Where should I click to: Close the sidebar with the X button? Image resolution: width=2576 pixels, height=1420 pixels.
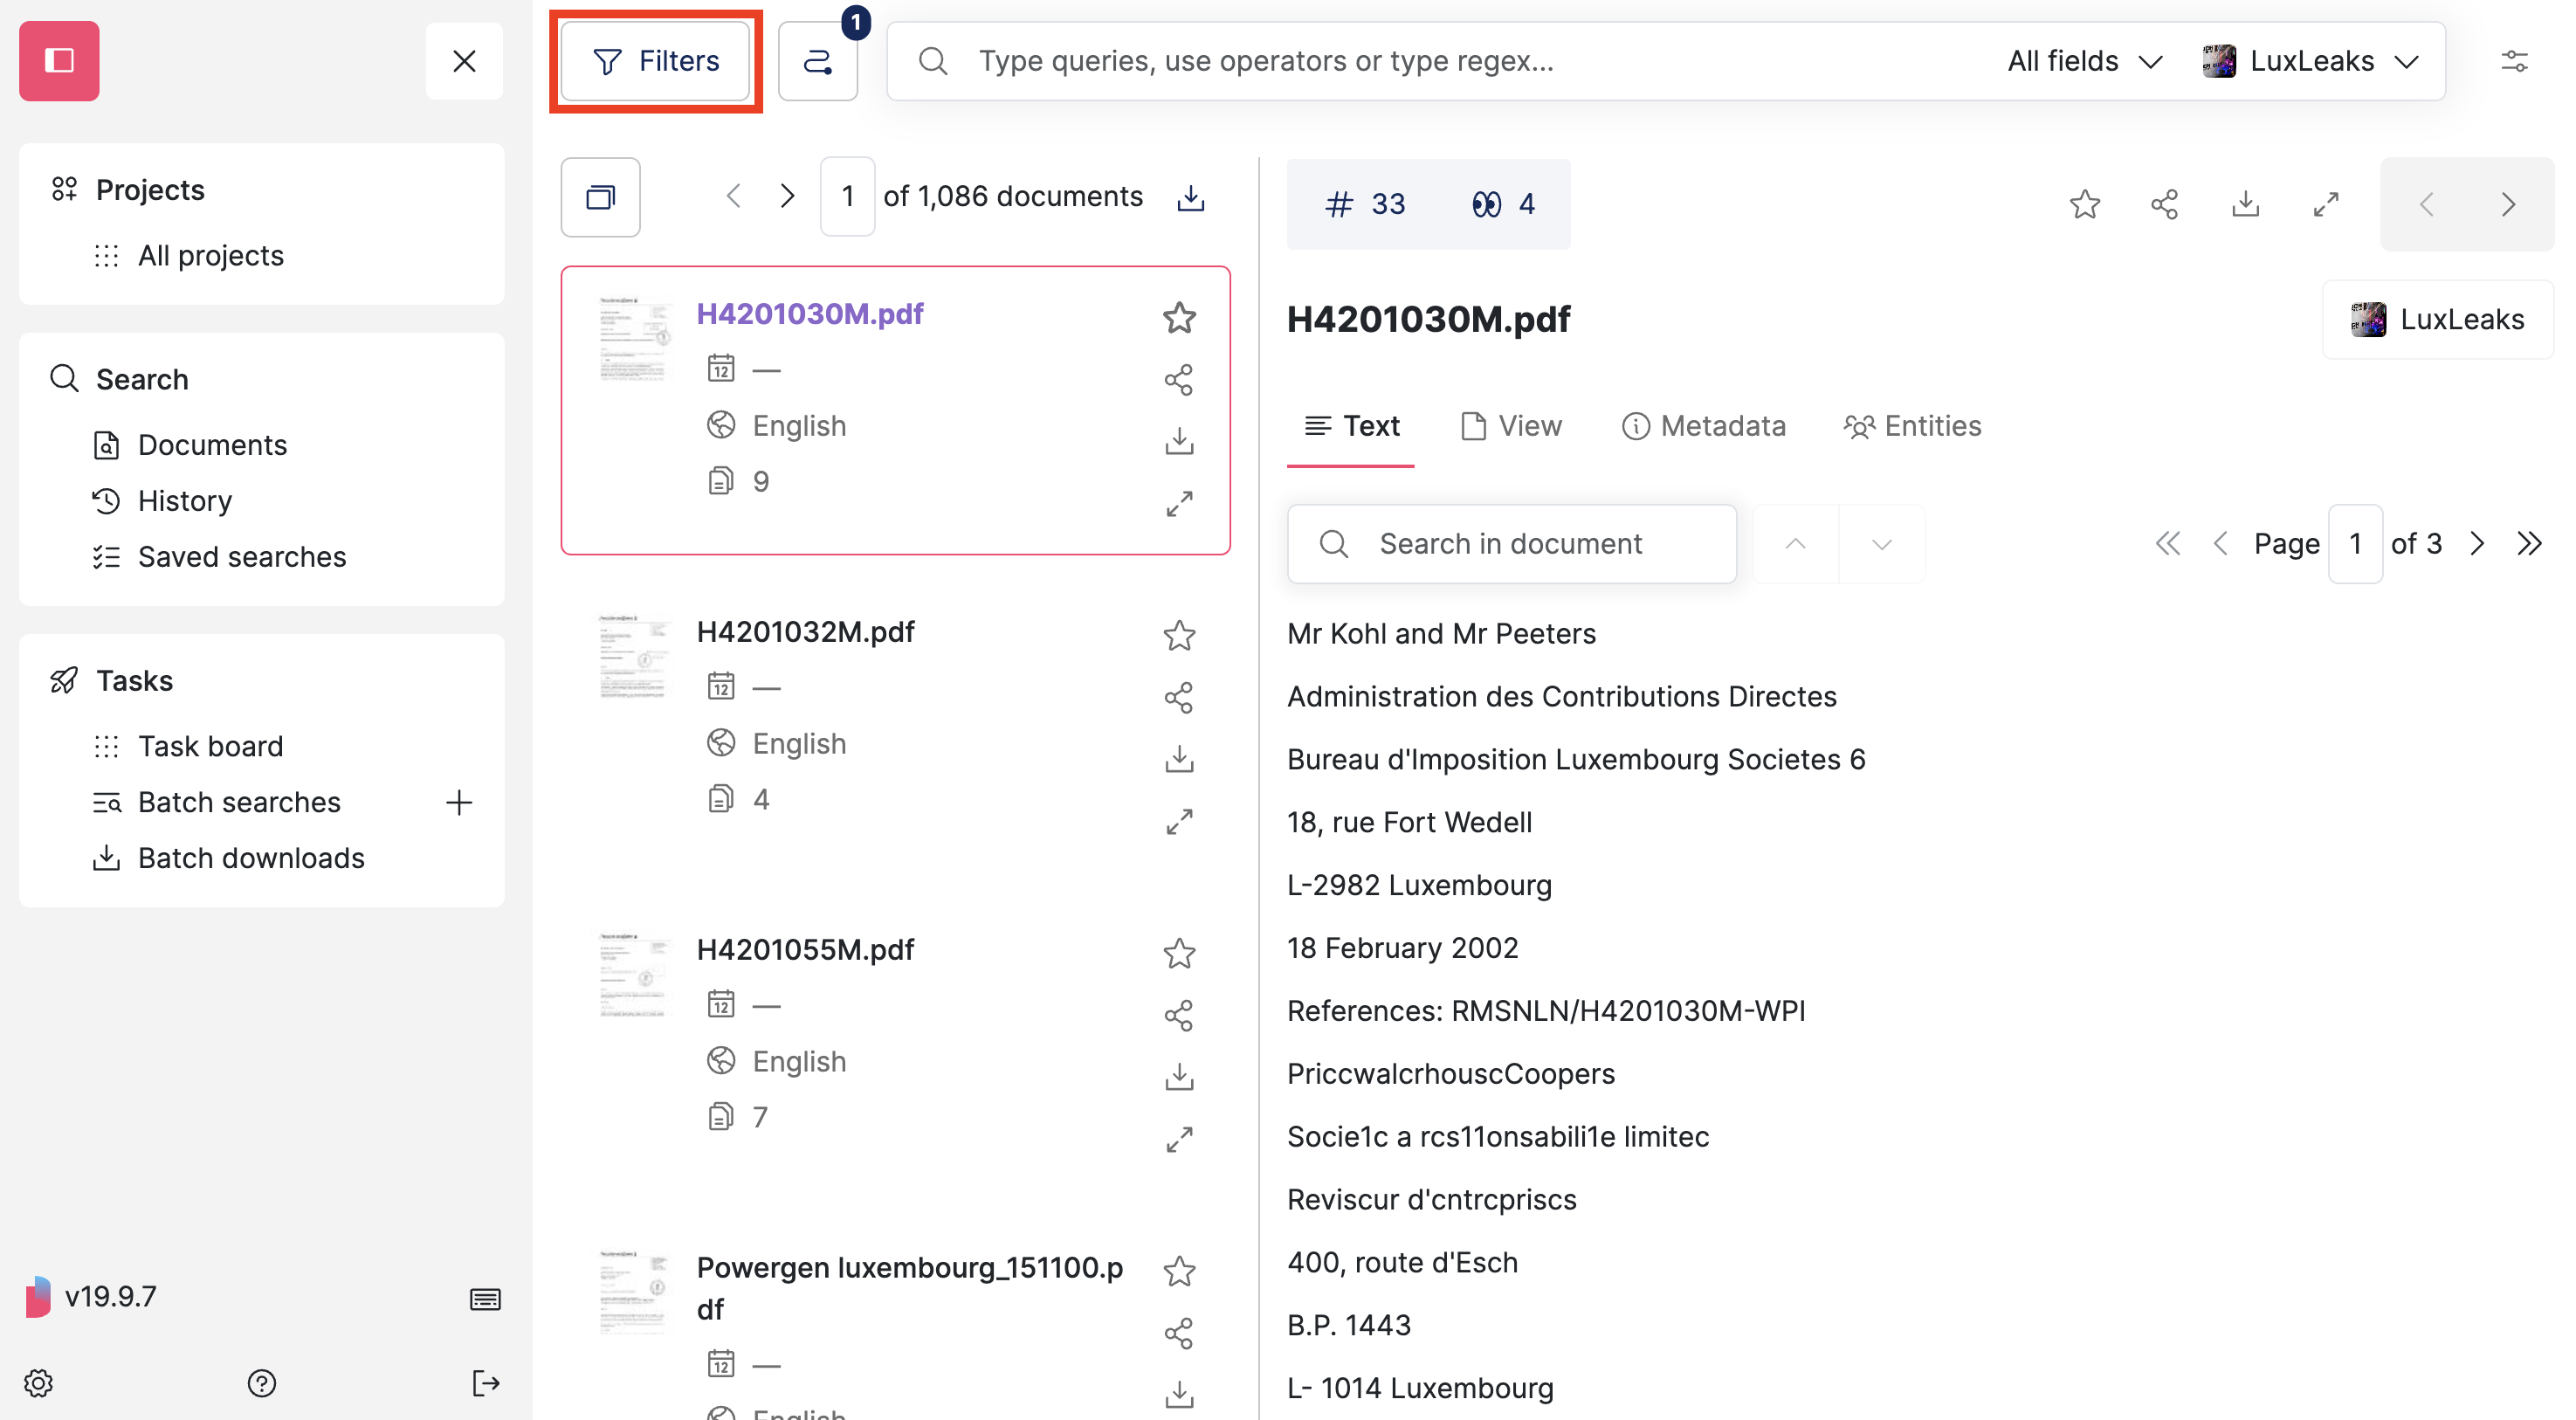464,61
